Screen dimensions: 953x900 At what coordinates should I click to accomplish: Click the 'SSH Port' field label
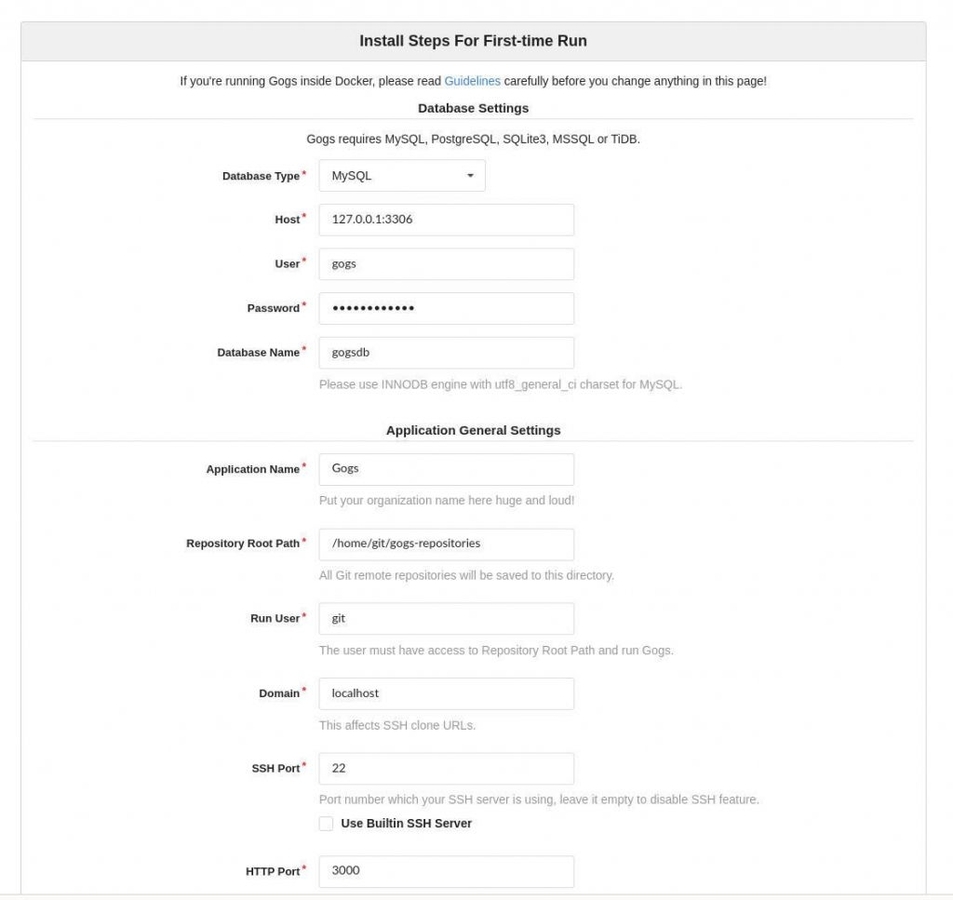[275, 769]
